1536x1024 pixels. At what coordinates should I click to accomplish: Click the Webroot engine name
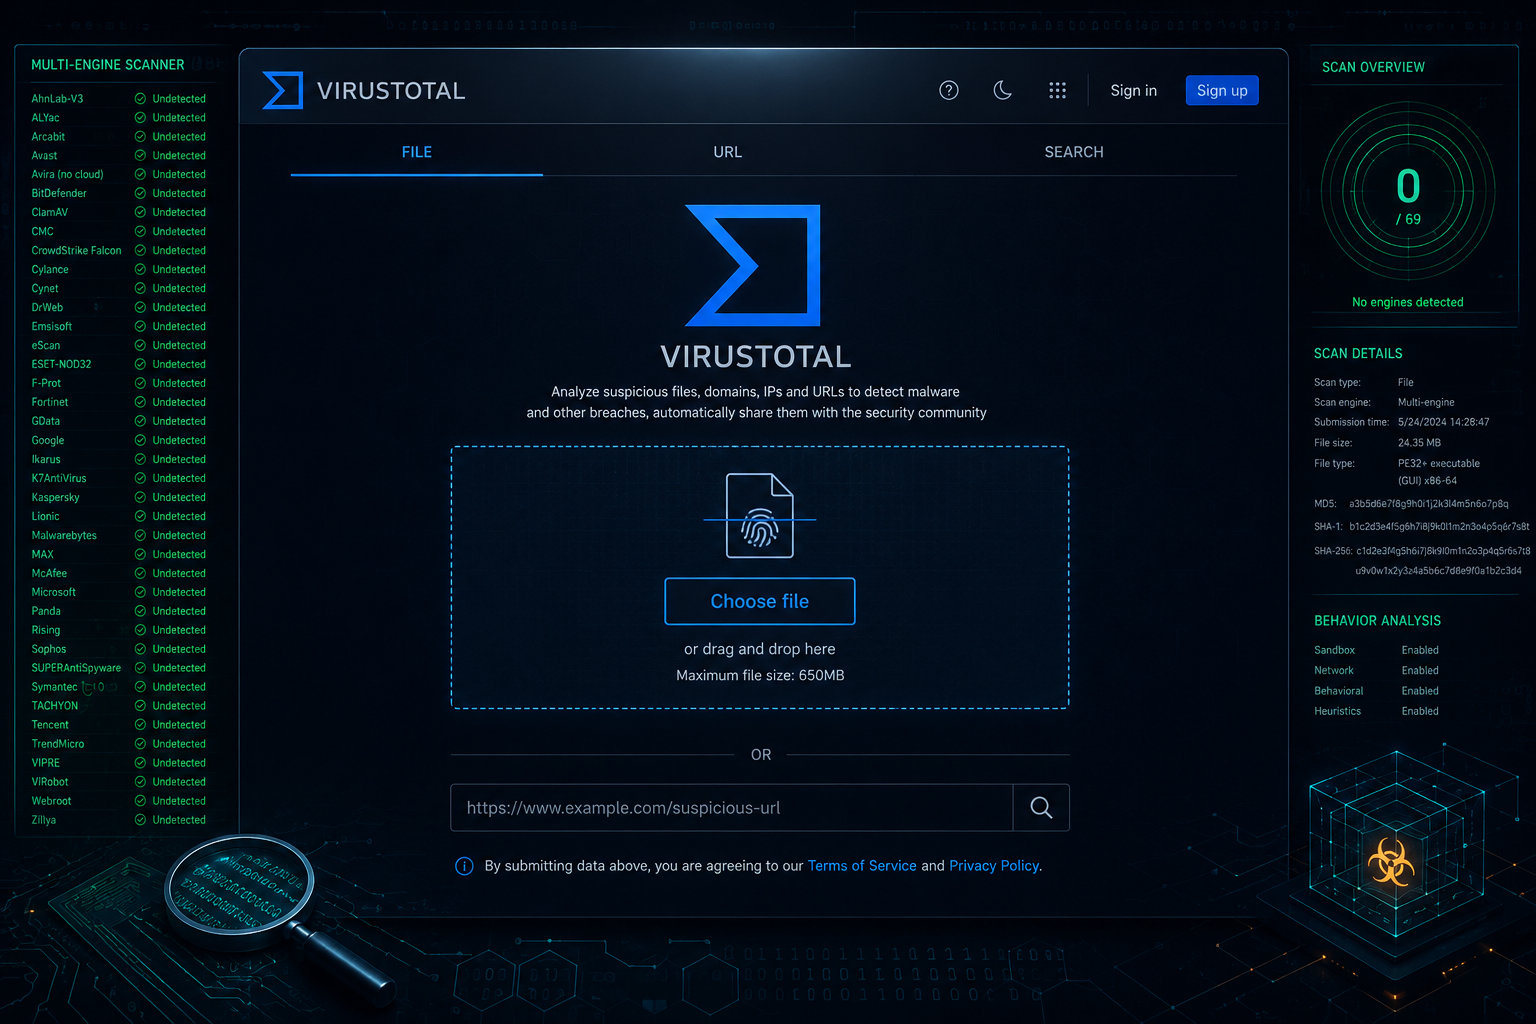pos(51,801)
